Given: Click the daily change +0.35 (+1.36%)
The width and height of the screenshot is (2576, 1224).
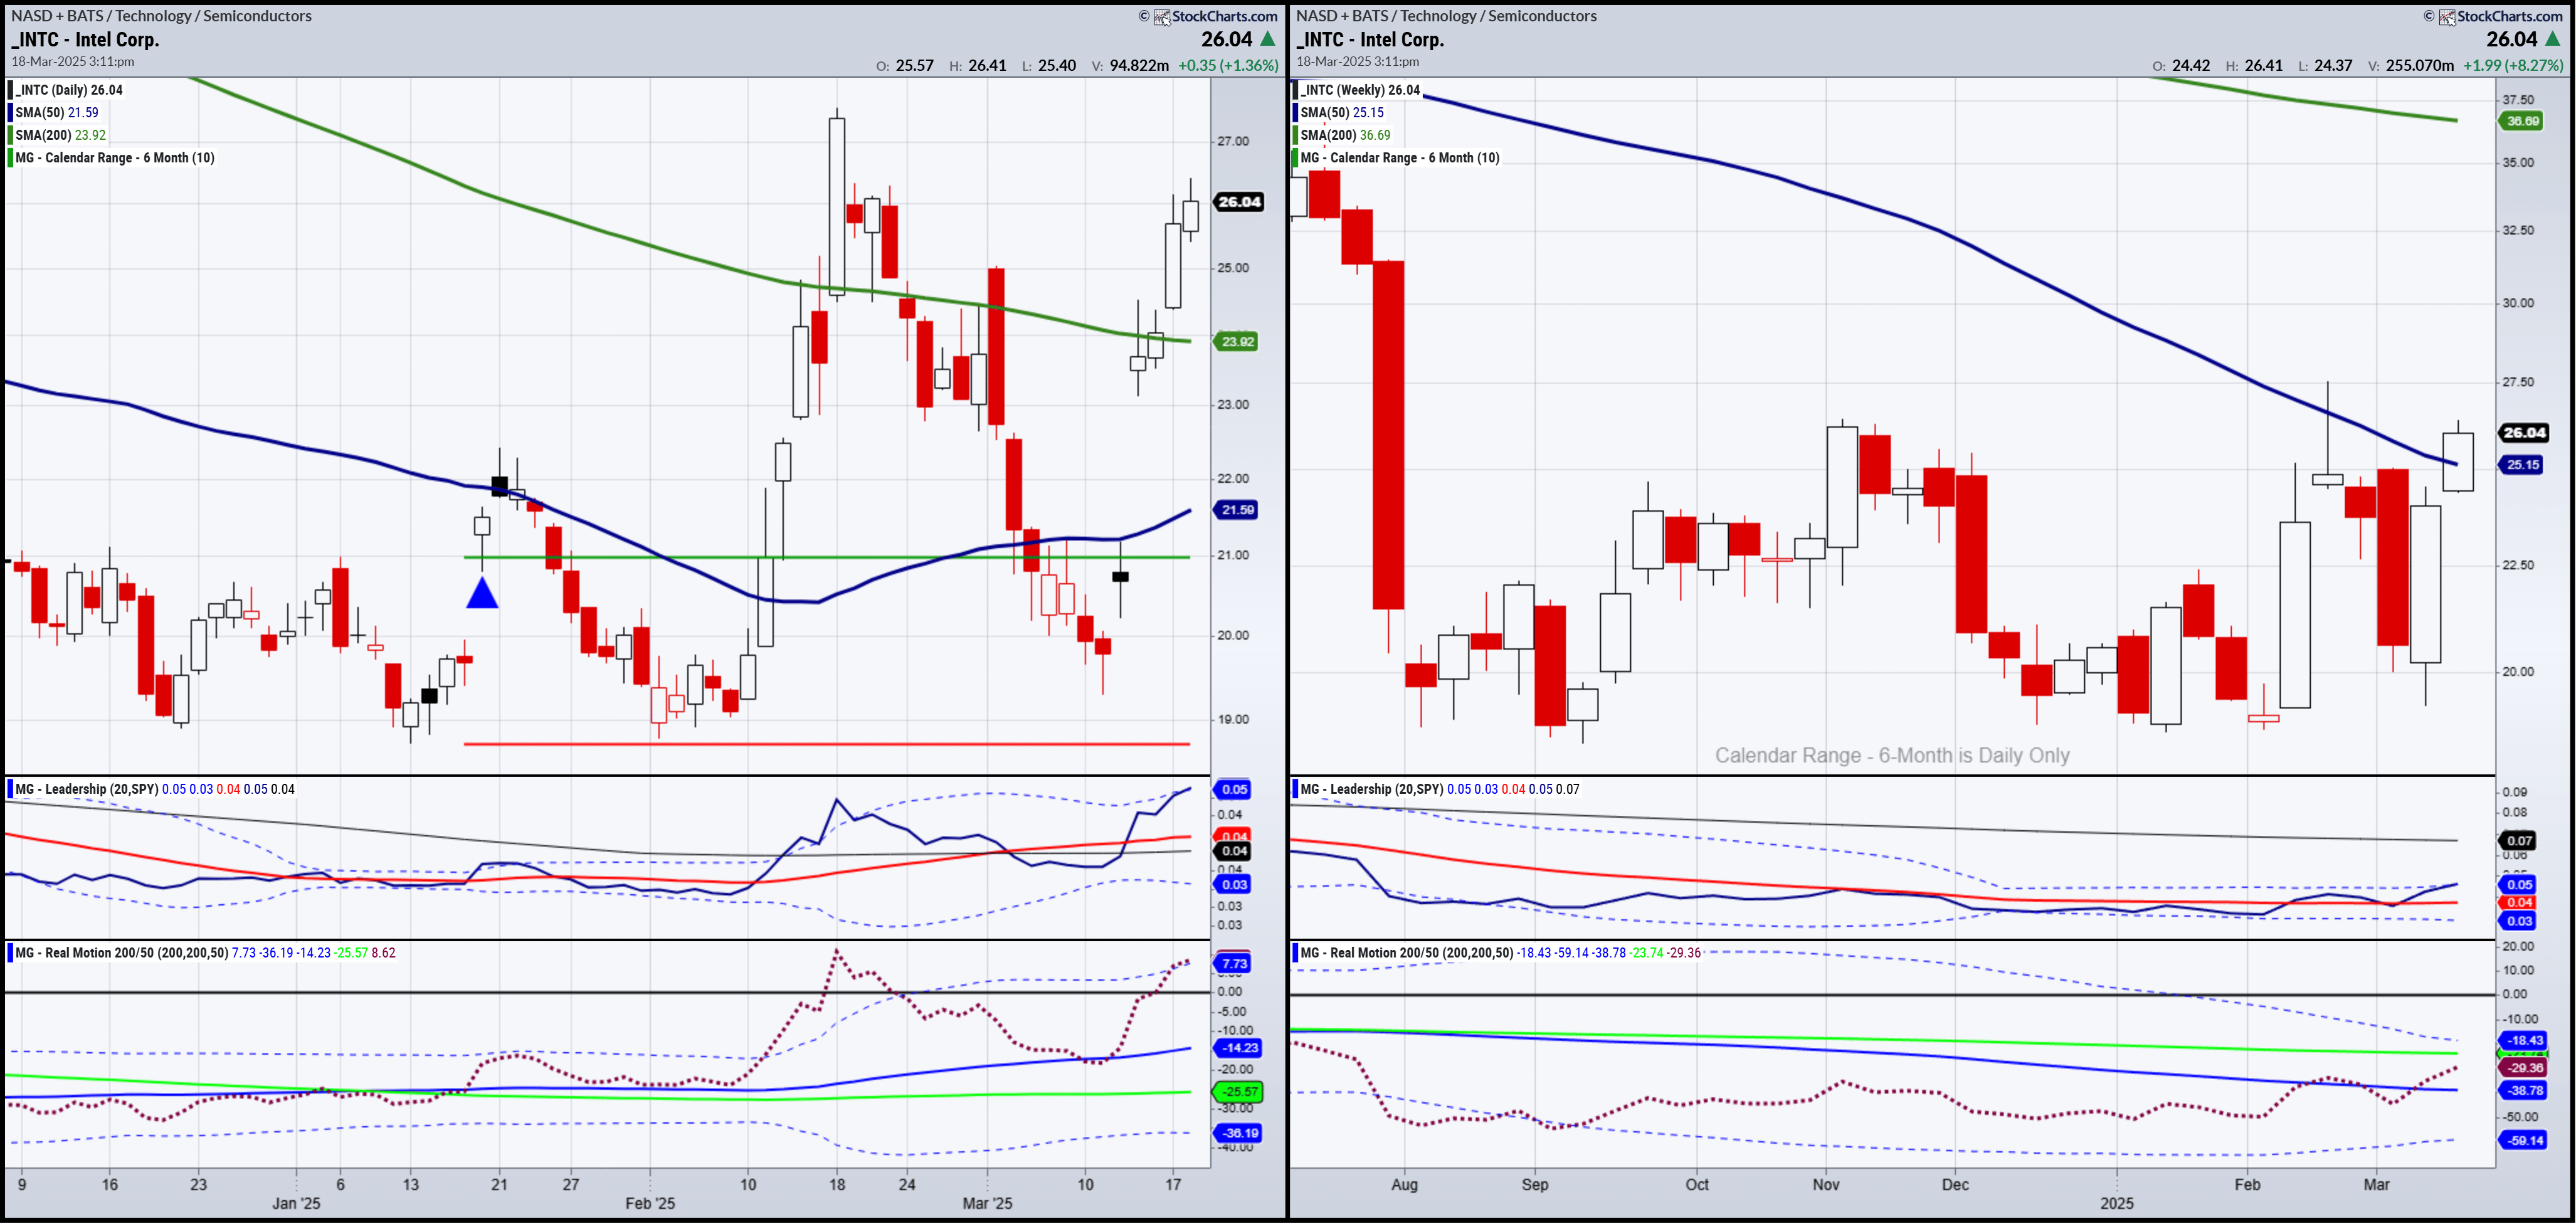Looking at the screenshot, I should (1228, 66).
